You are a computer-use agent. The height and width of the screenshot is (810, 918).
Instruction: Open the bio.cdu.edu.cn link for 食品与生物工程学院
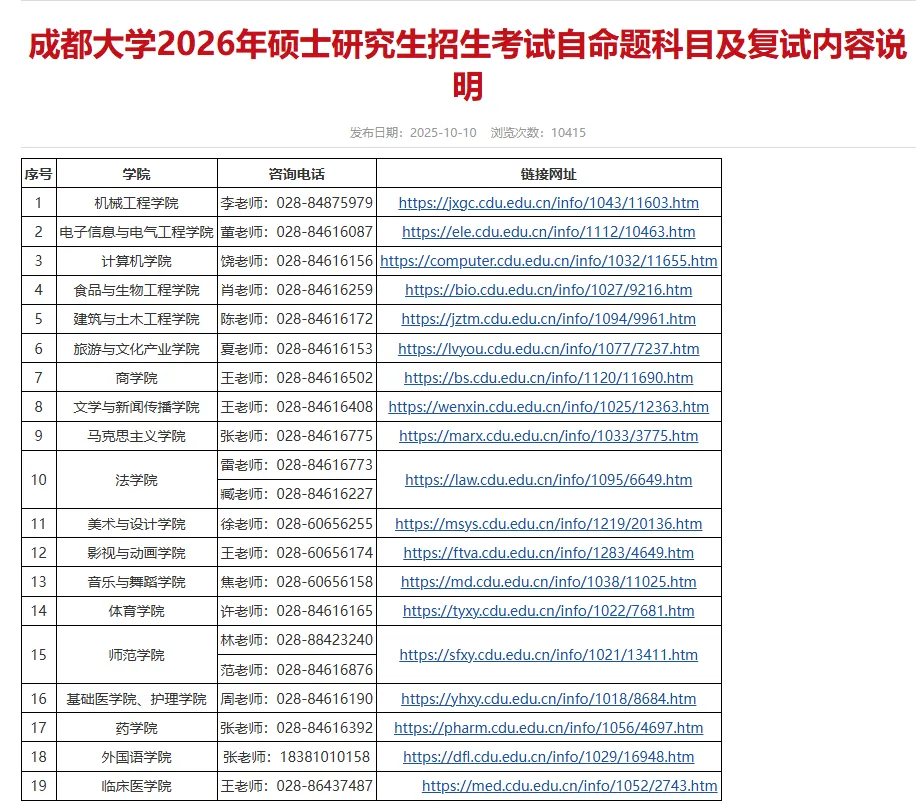click(549, 290)
